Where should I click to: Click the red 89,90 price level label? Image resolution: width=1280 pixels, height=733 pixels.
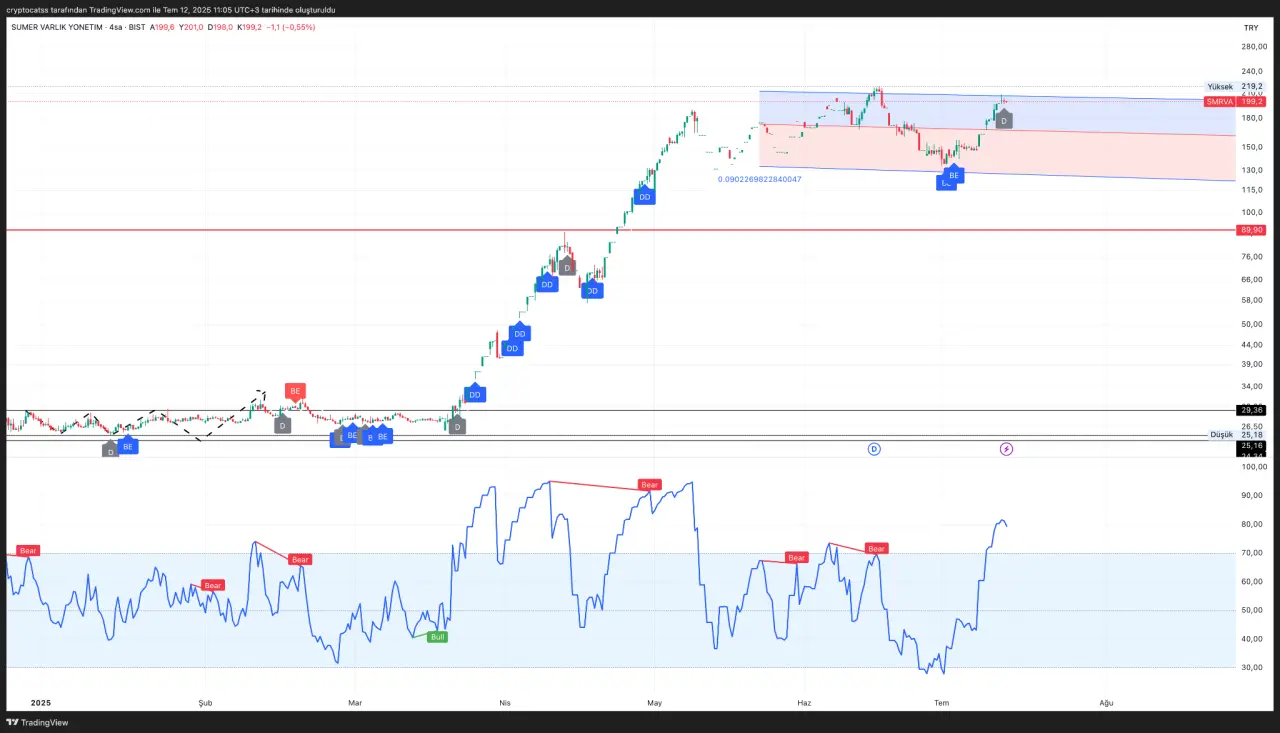click(1251, 230)
